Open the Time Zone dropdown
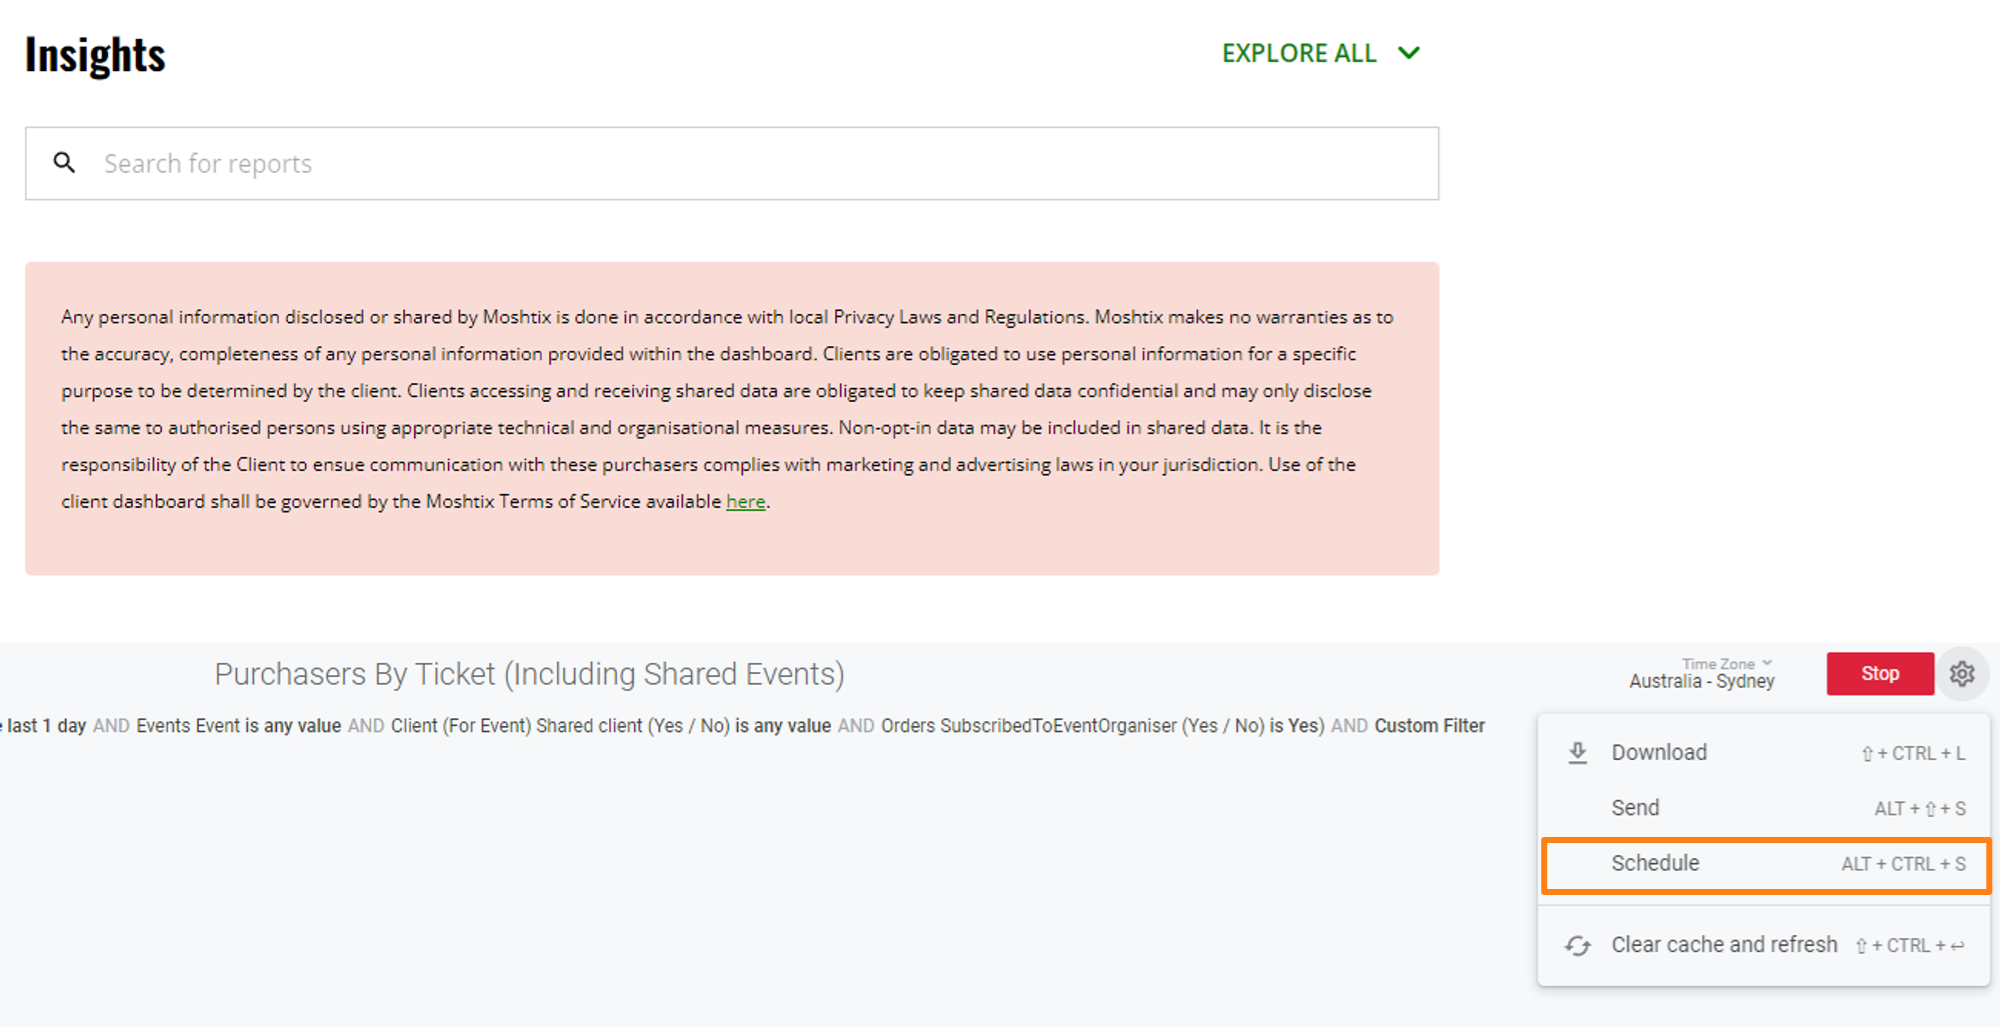This screenshot has width=2001, height=1028. pyautogui.click(x=1727, y=664)
